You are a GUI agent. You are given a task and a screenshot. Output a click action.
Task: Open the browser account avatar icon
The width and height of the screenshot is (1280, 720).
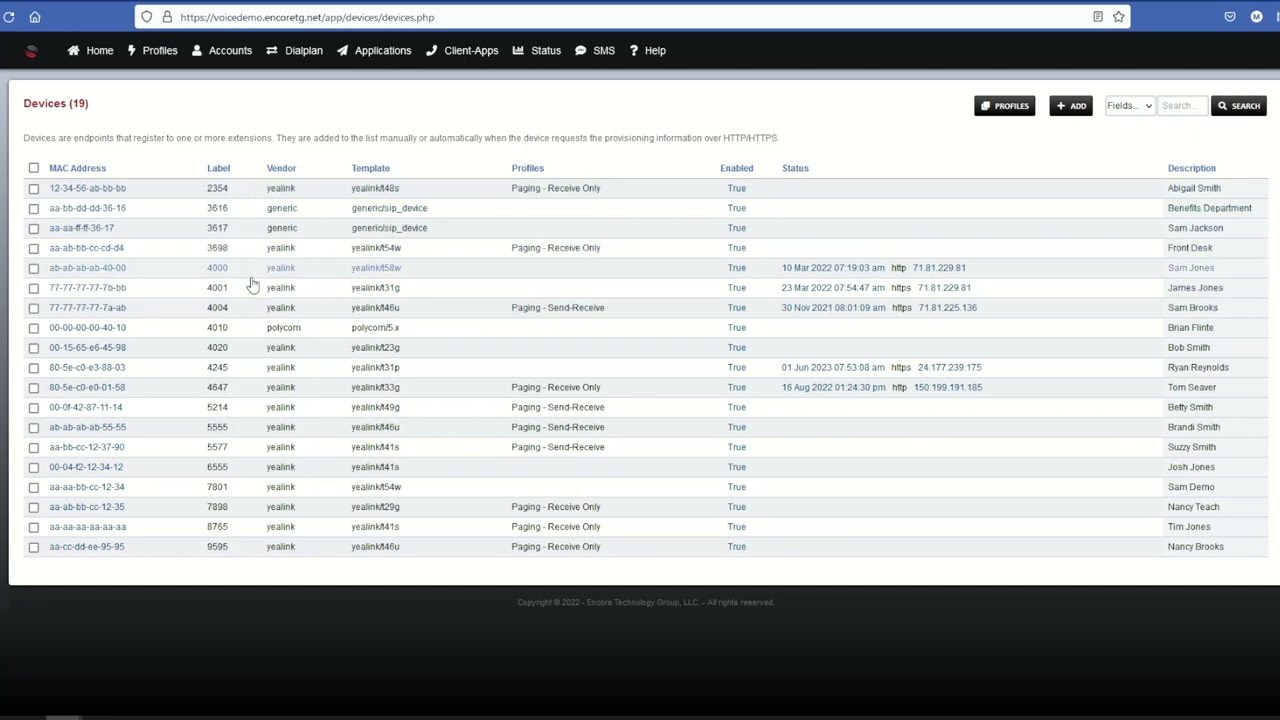pyautogui.click(x=1256, y=17)
